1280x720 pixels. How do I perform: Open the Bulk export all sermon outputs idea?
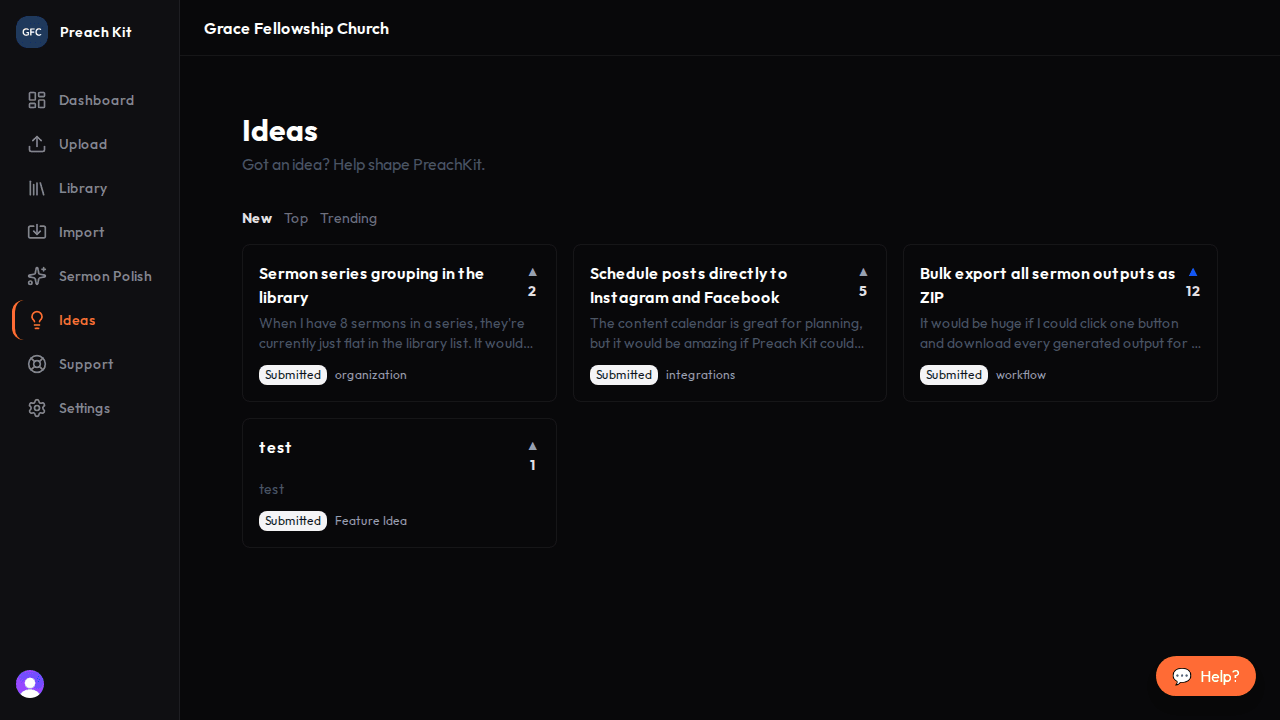pos(1047,285)
